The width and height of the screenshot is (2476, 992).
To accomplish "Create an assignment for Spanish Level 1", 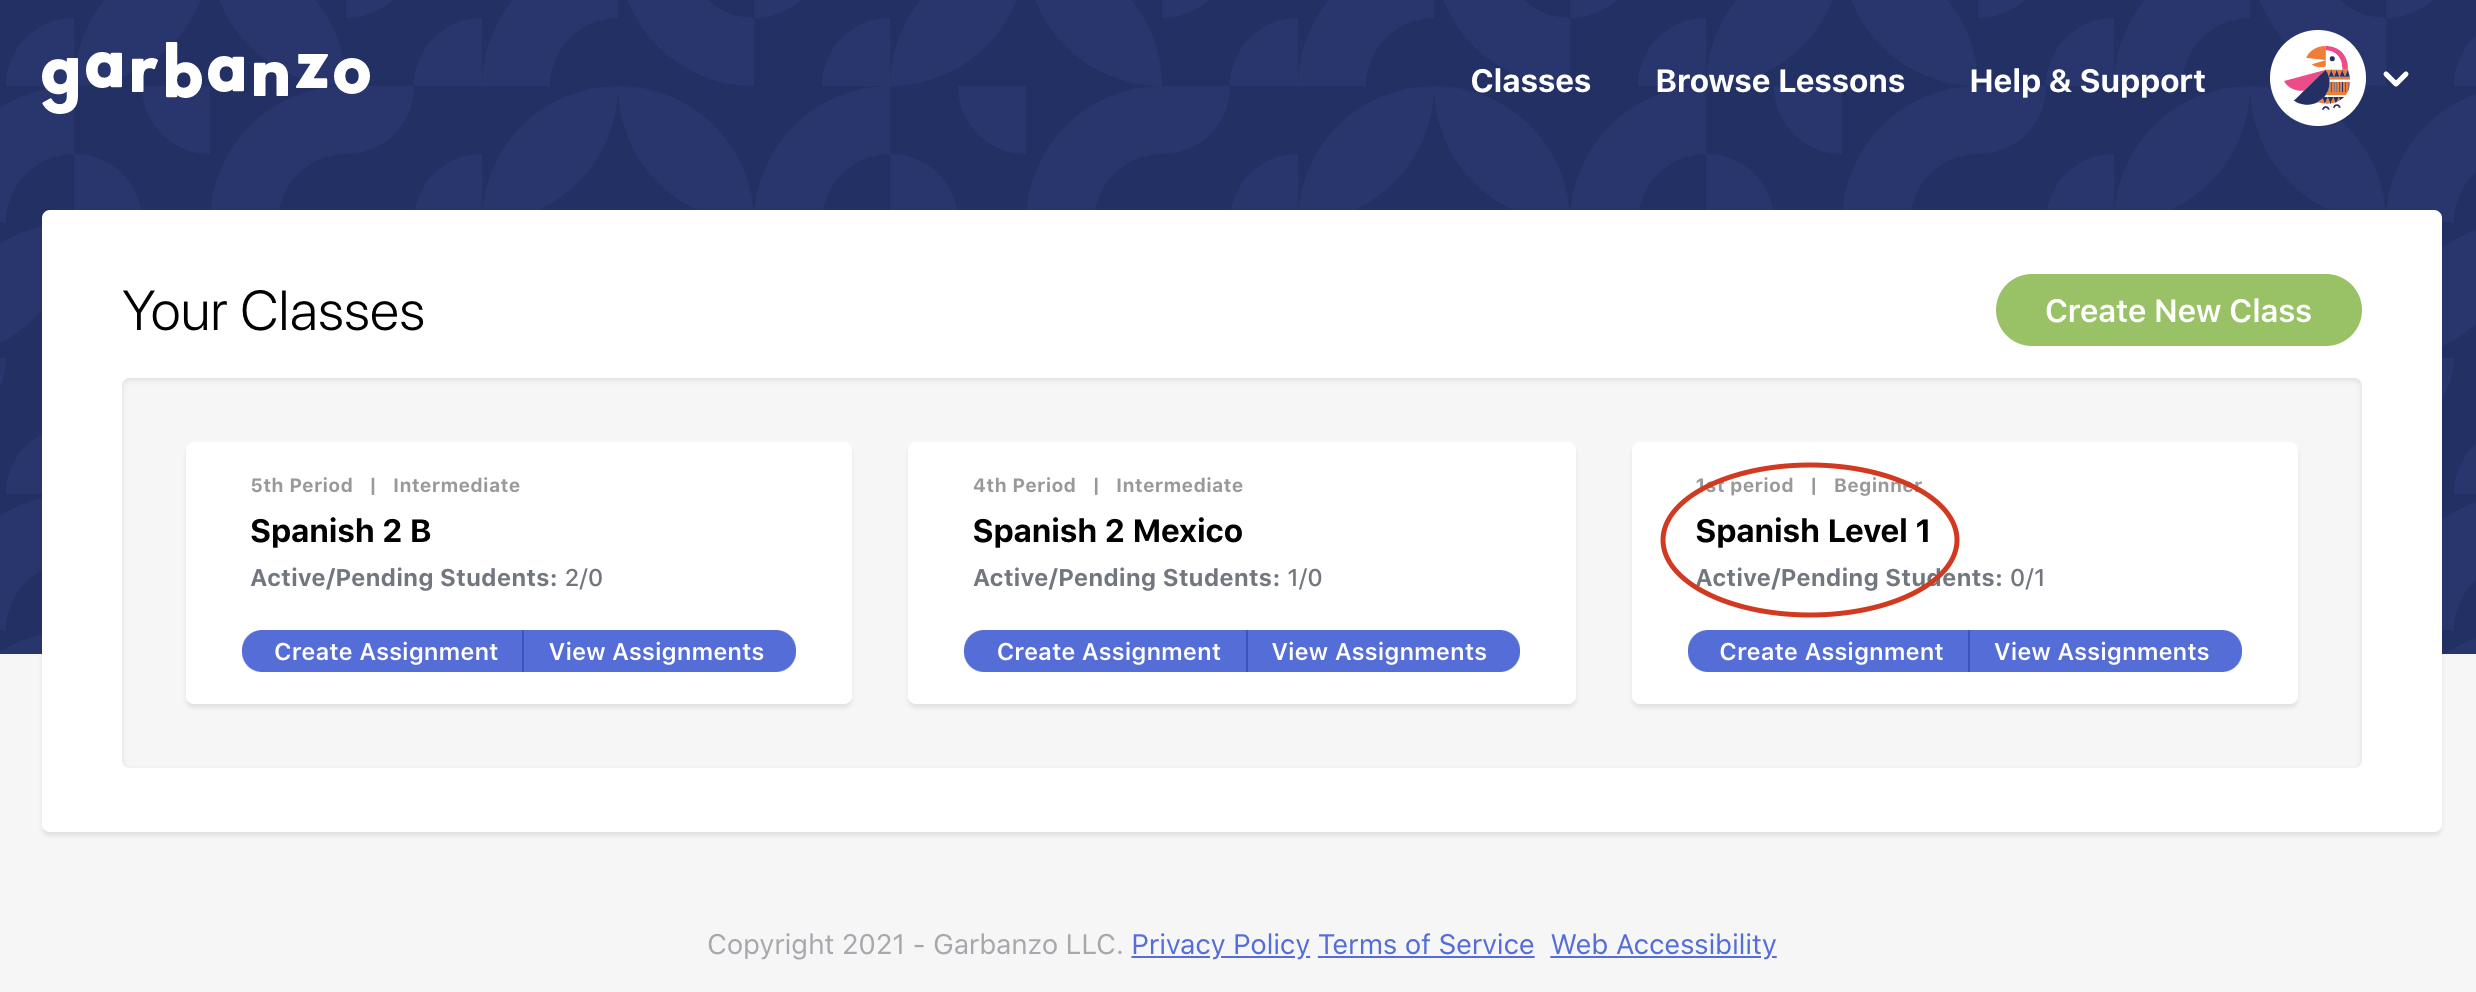I will click(1829, 651).
